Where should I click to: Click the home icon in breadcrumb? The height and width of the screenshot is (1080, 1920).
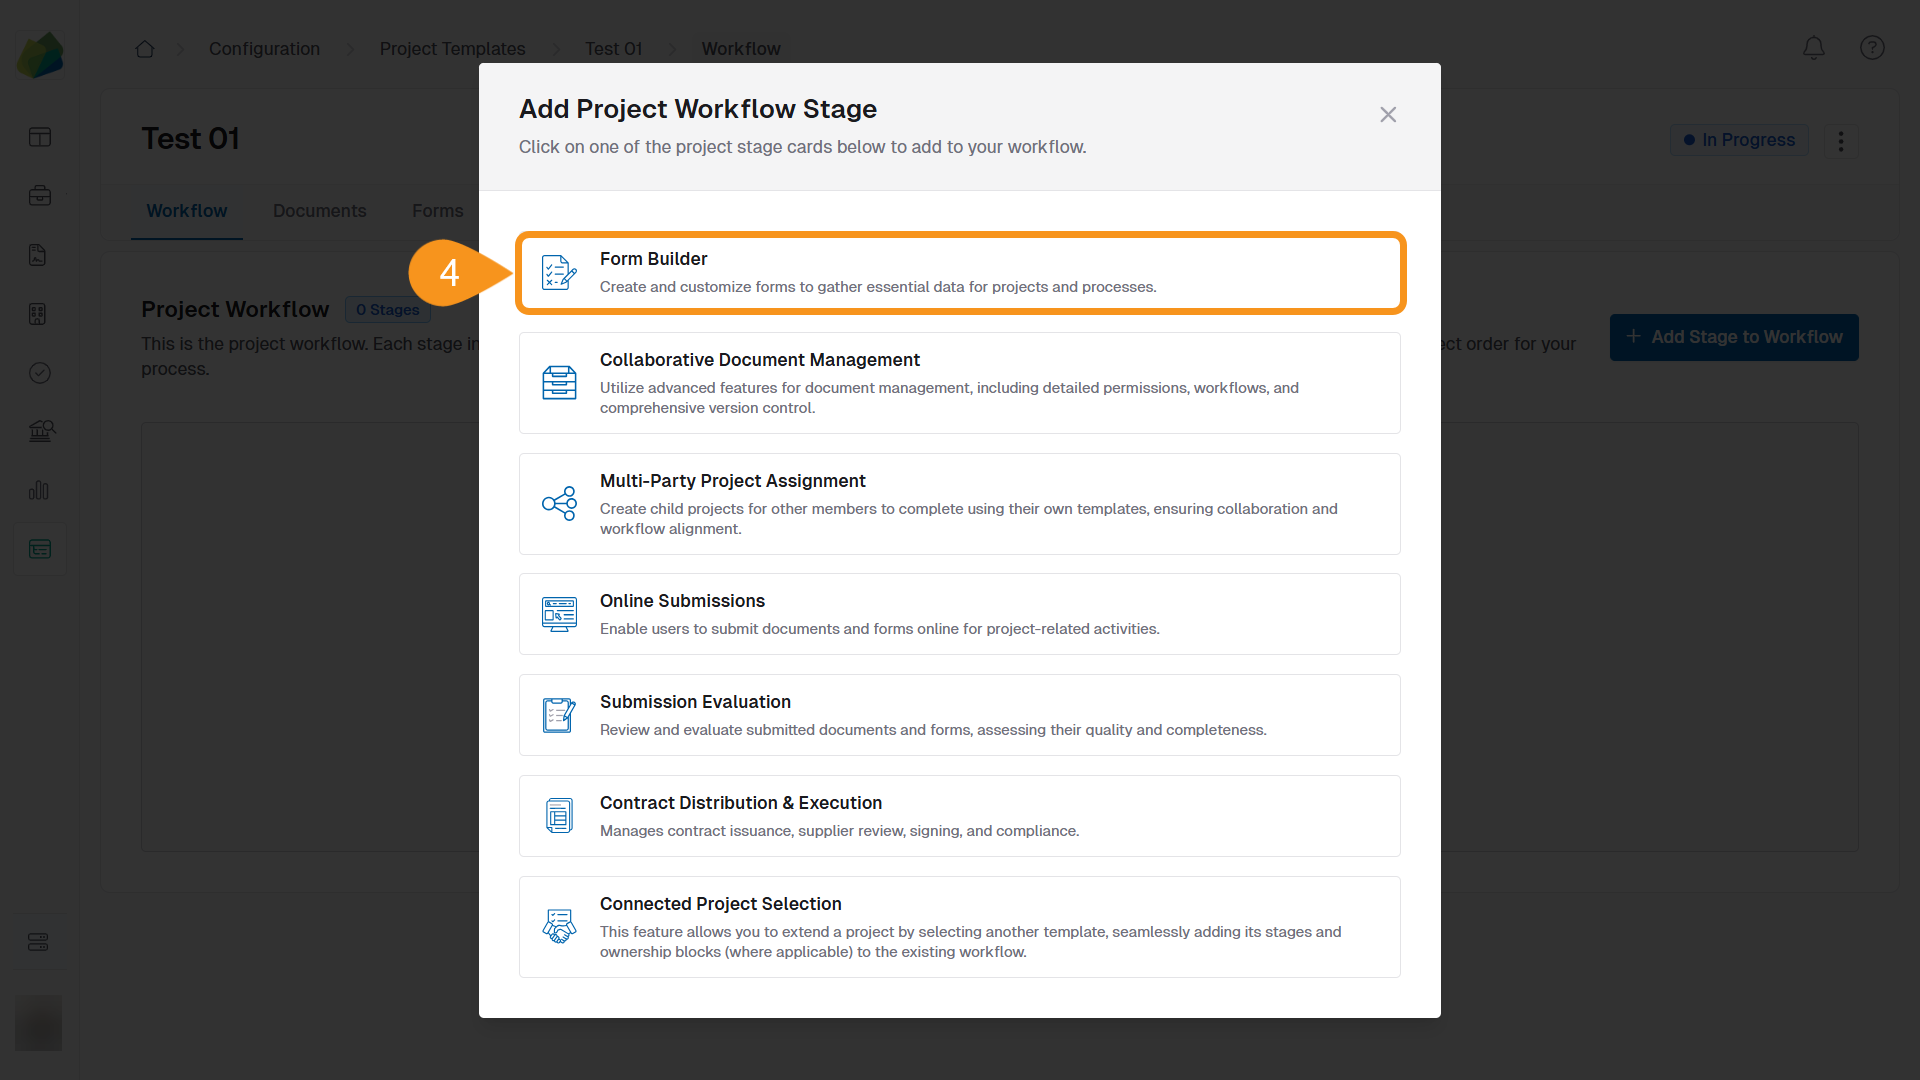tap(145, 49)
